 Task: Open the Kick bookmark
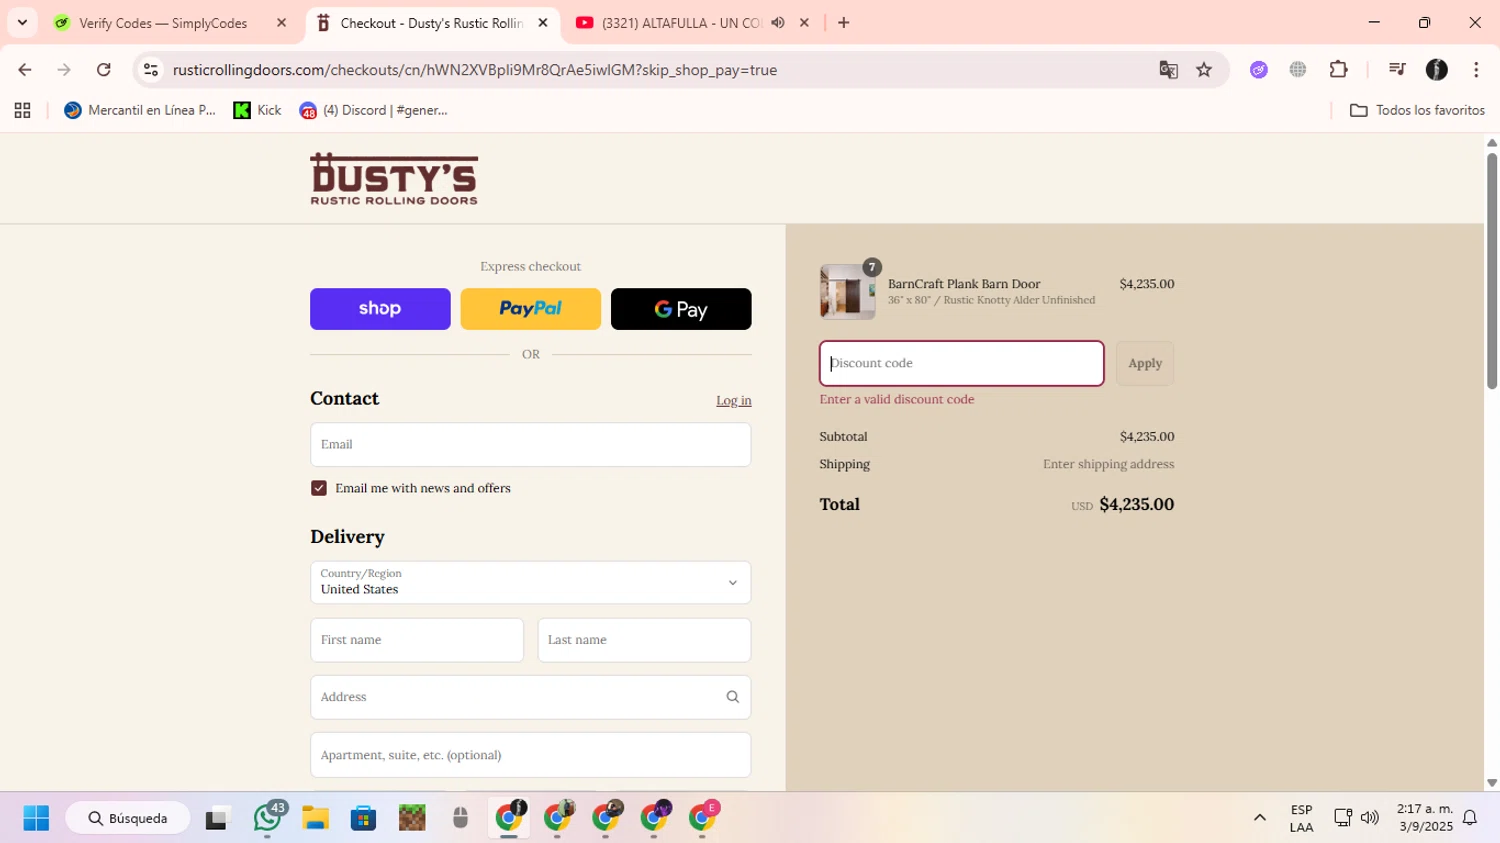pos(258,111)
